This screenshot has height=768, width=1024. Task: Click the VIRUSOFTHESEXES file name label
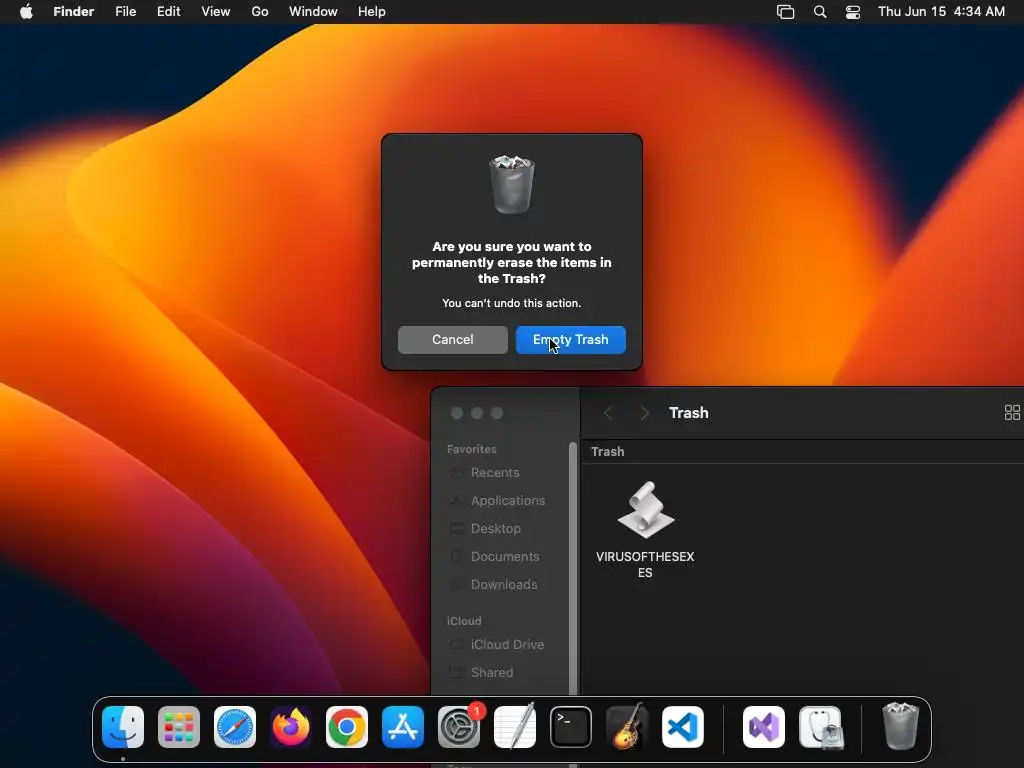click(x=645, y=564)
